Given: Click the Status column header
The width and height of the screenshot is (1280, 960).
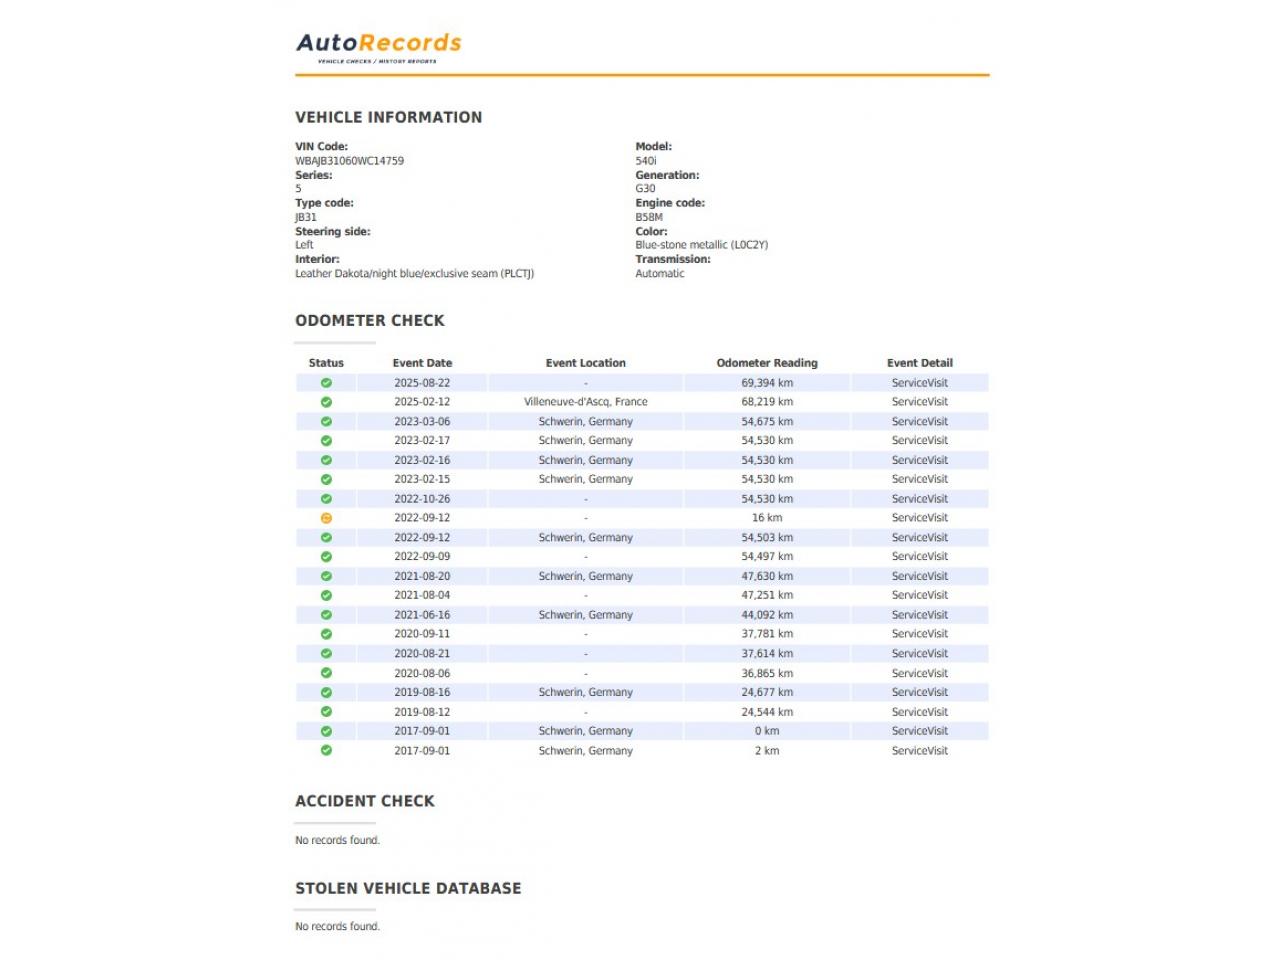Looking at the screenshot, I should [x=326, y=363].
